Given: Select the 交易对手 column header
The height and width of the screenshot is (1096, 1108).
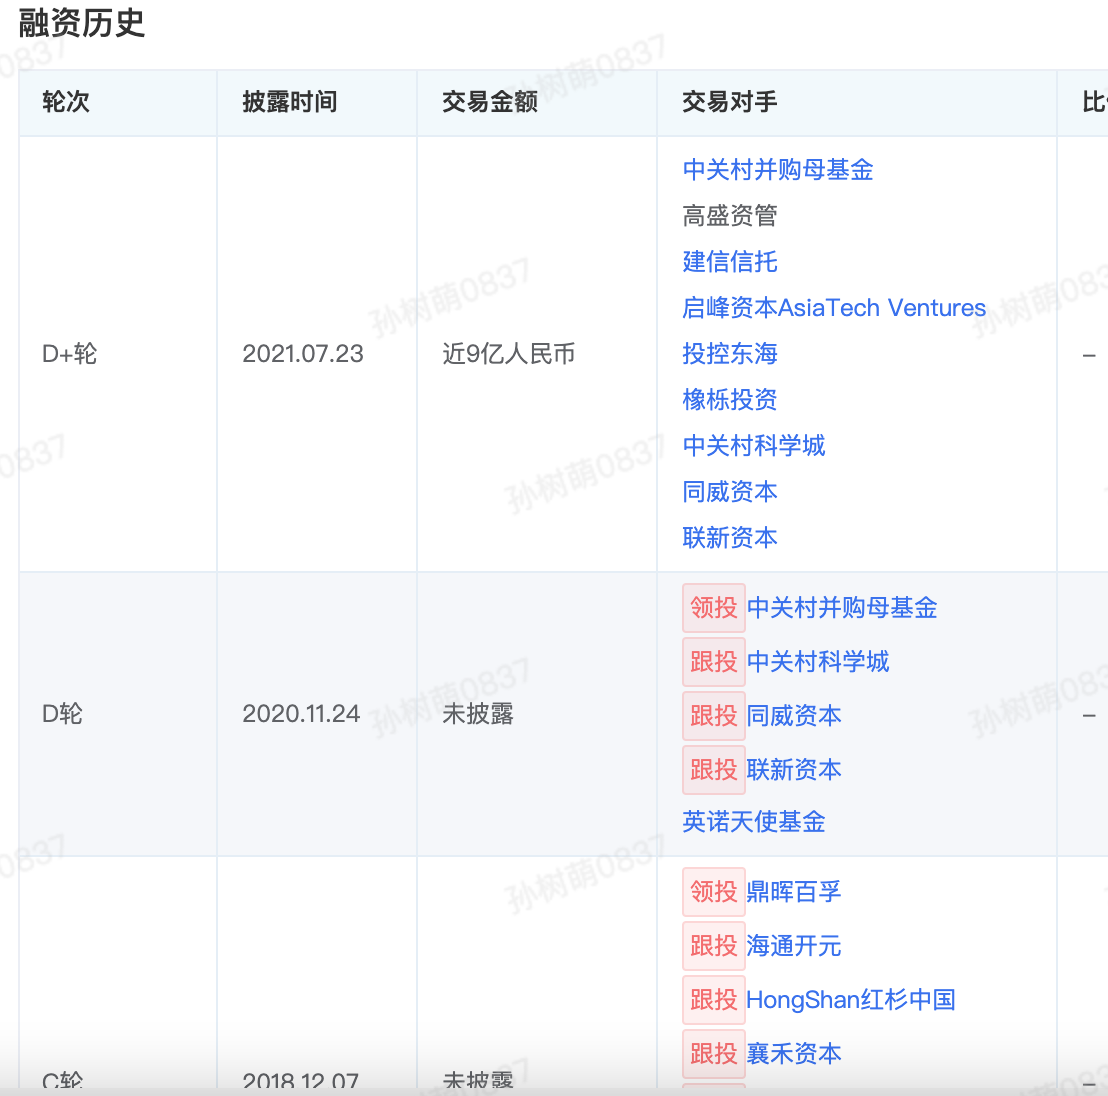Looking at the screenshot, I should (x=729, y=102).
